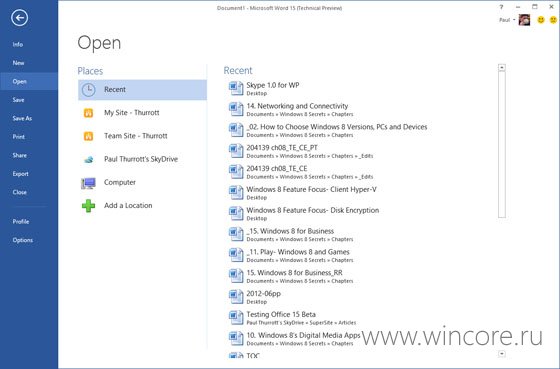560x369 pixels.
Task: Click the clock icon beside Recent
Action: click(88, 90)
